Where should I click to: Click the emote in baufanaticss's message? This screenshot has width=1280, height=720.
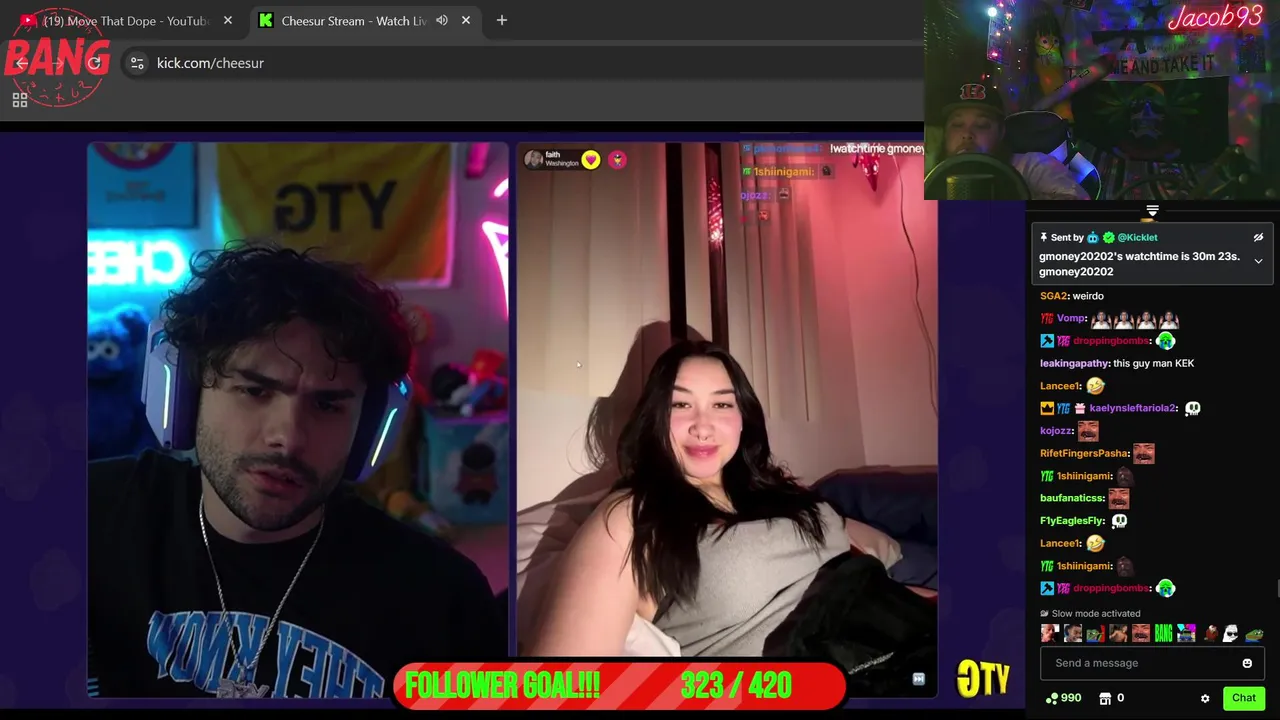(x=1119, y=498)
